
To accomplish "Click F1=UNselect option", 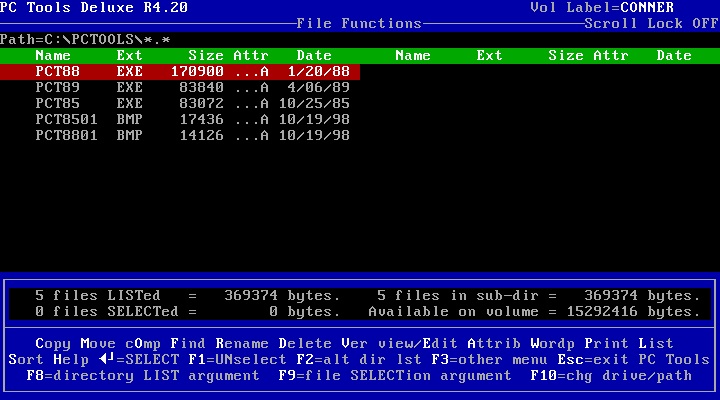I will tap(237, 359).
